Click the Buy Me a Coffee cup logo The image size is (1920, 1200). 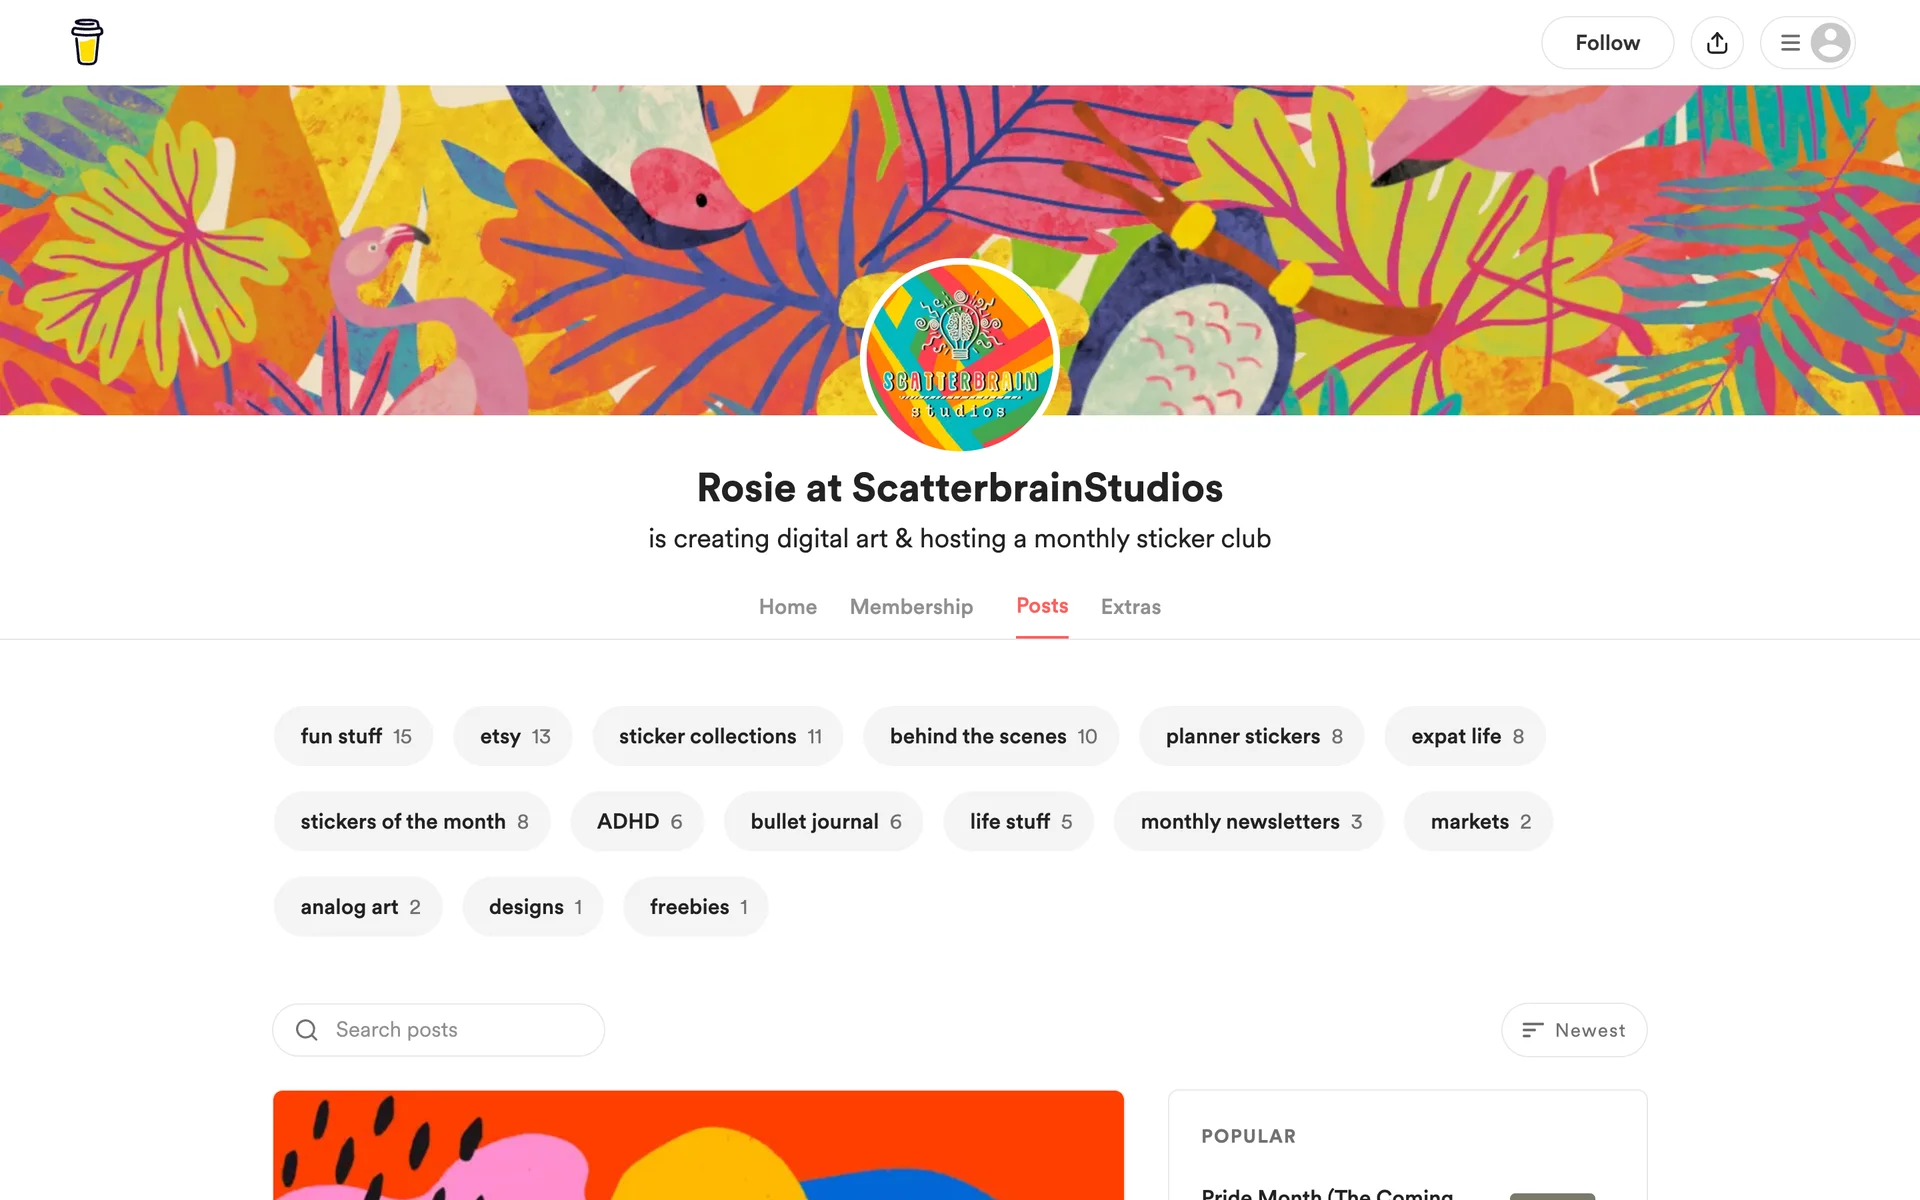[x=87, y=42]
